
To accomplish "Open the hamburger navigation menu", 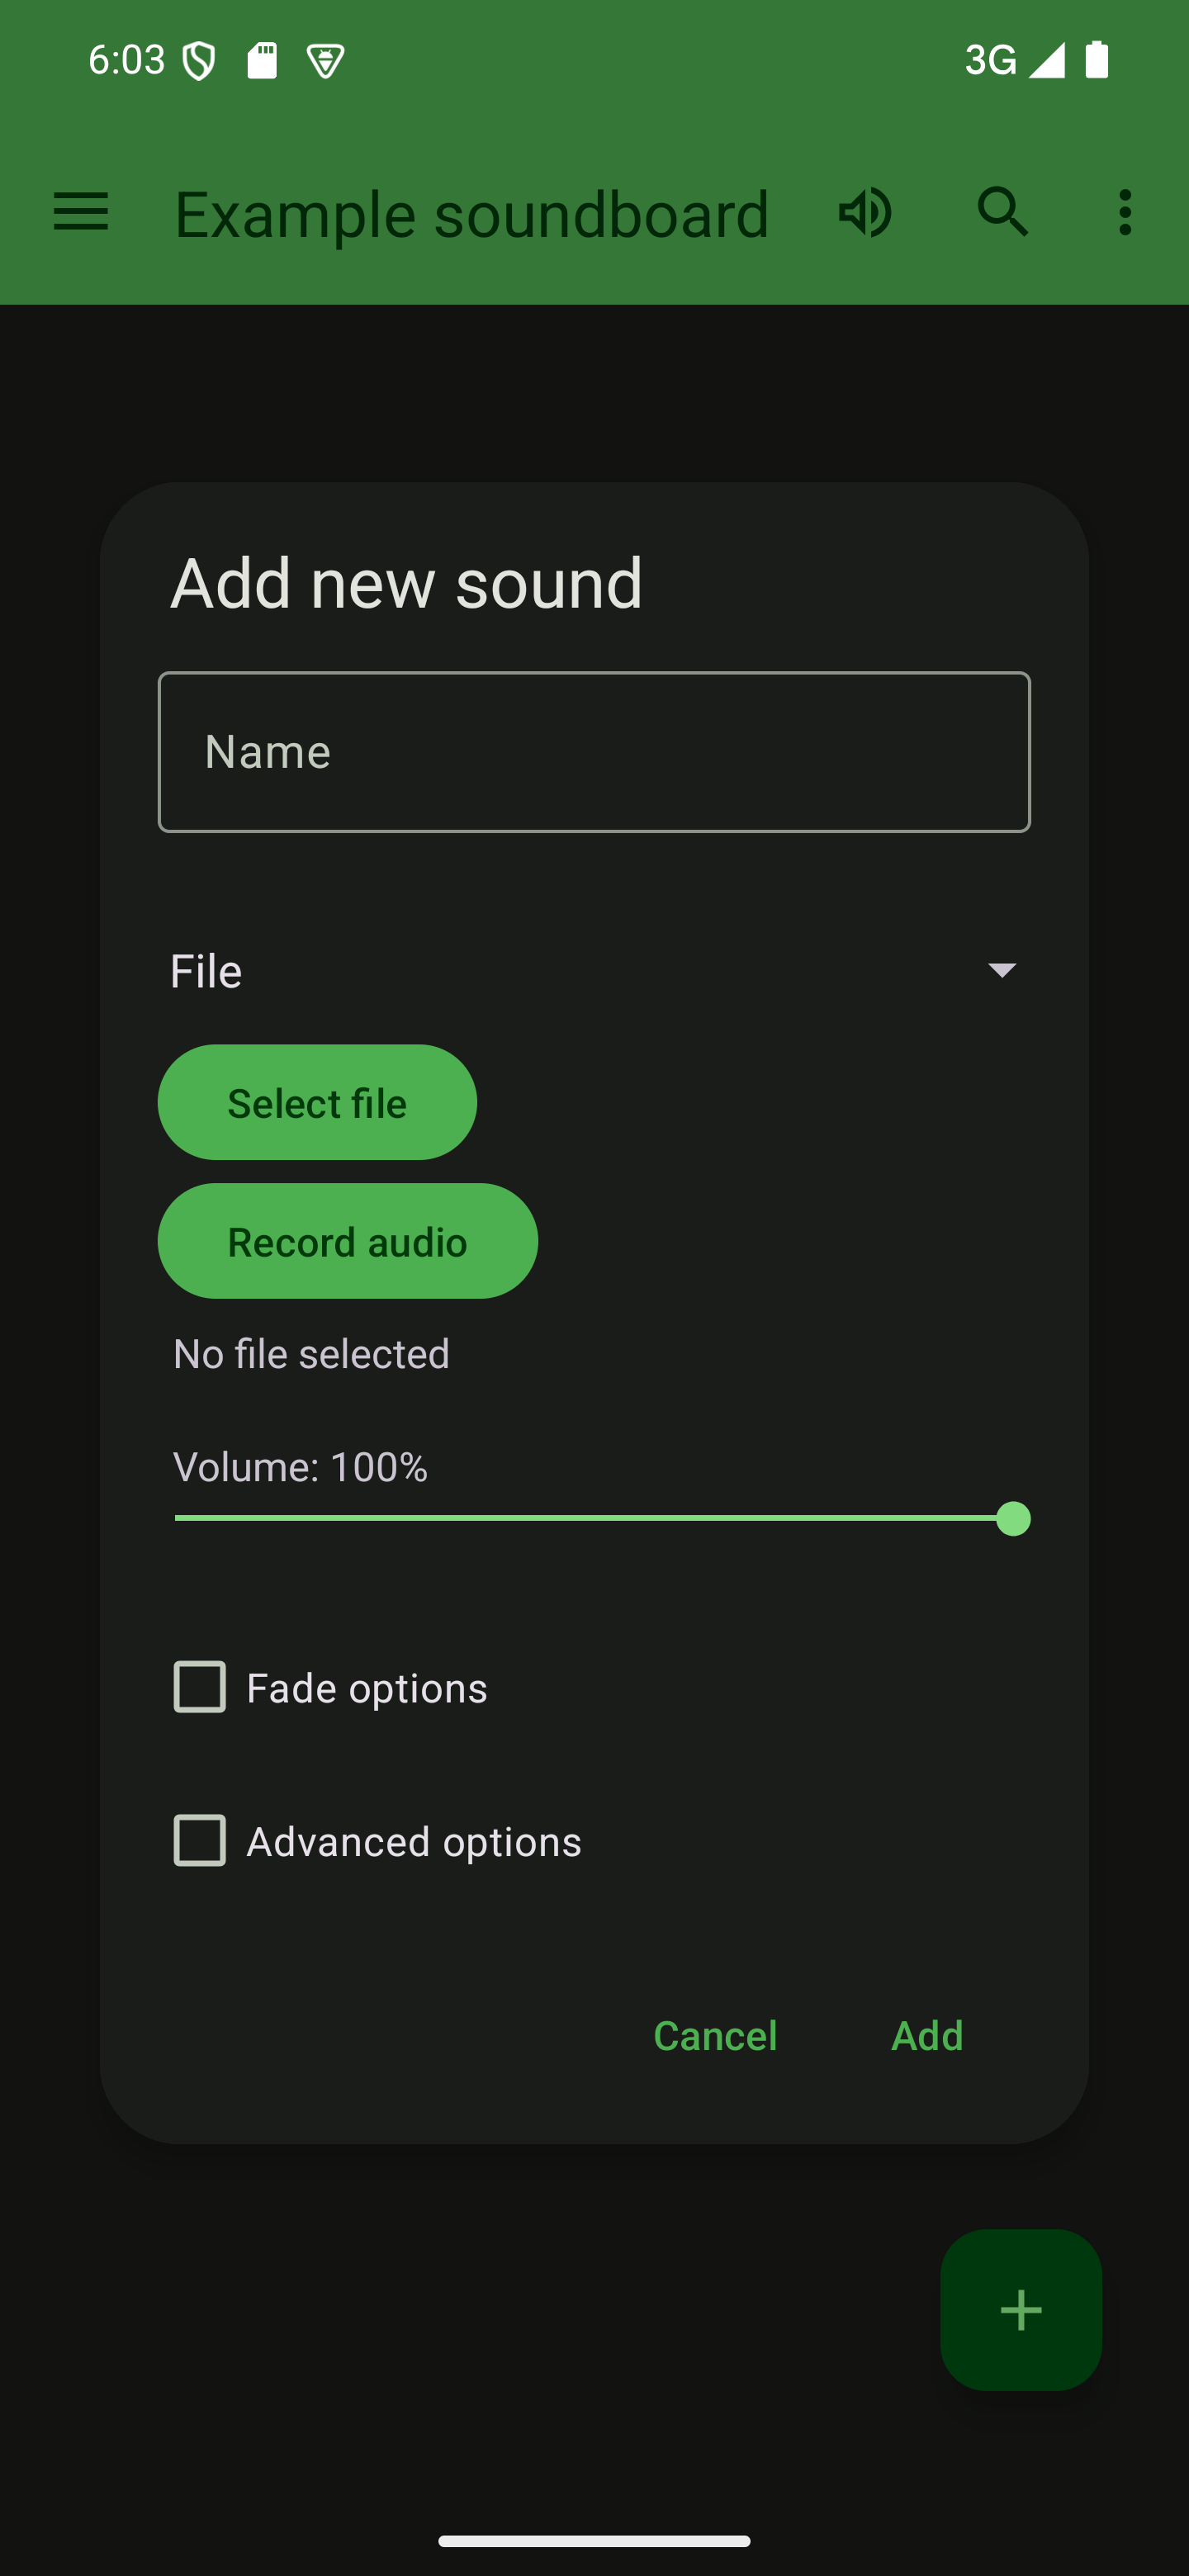I will click(81, 212).
